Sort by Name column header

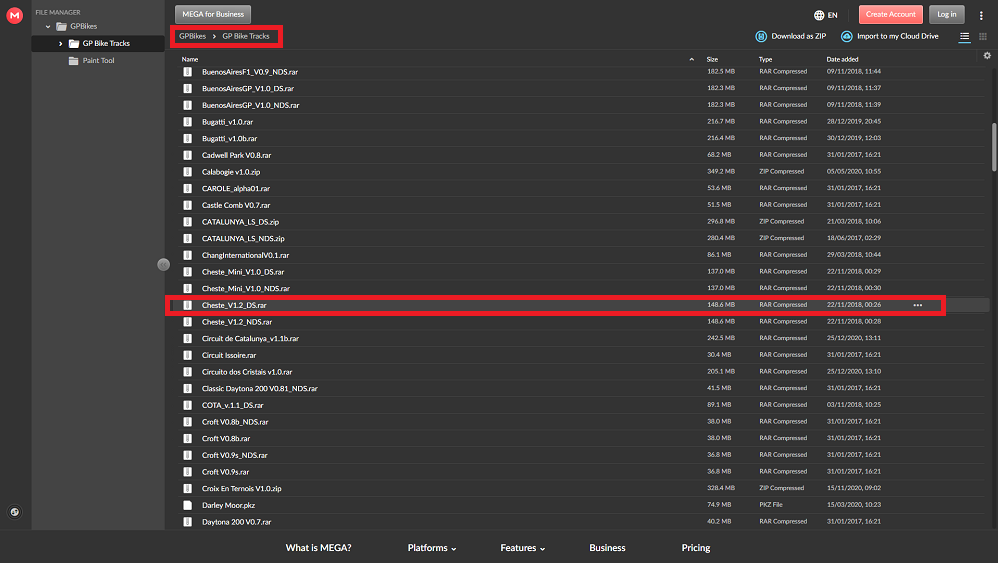tap(190, 59)
